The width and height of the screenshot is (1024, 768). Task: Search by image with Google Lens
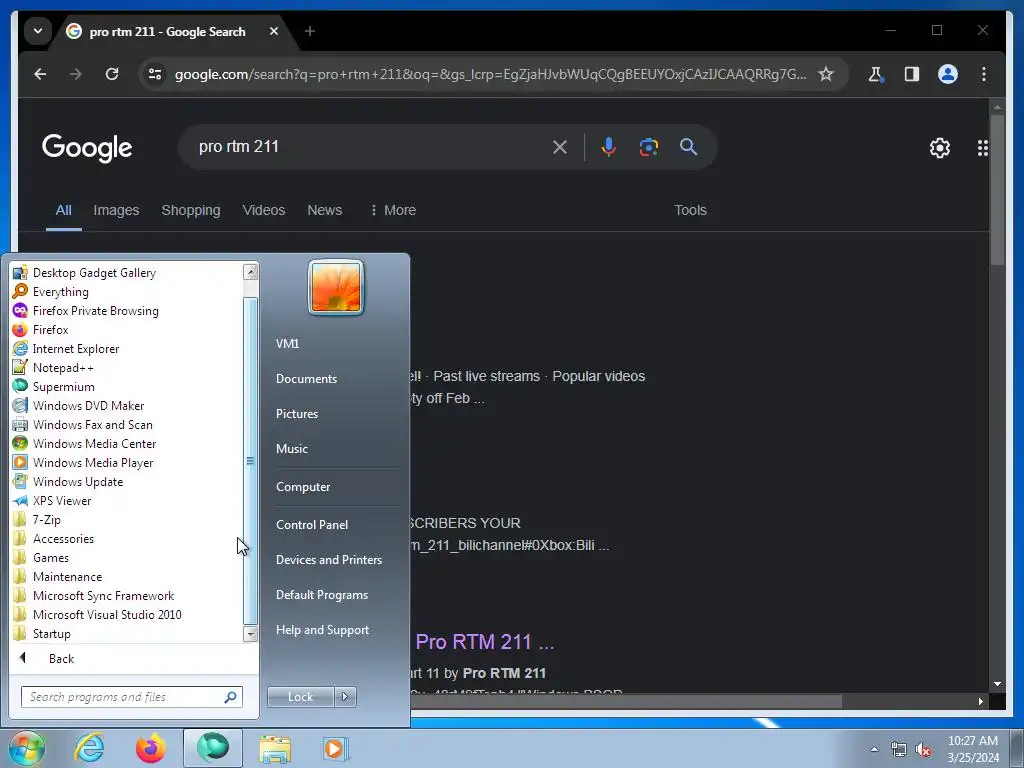point(648,147)
